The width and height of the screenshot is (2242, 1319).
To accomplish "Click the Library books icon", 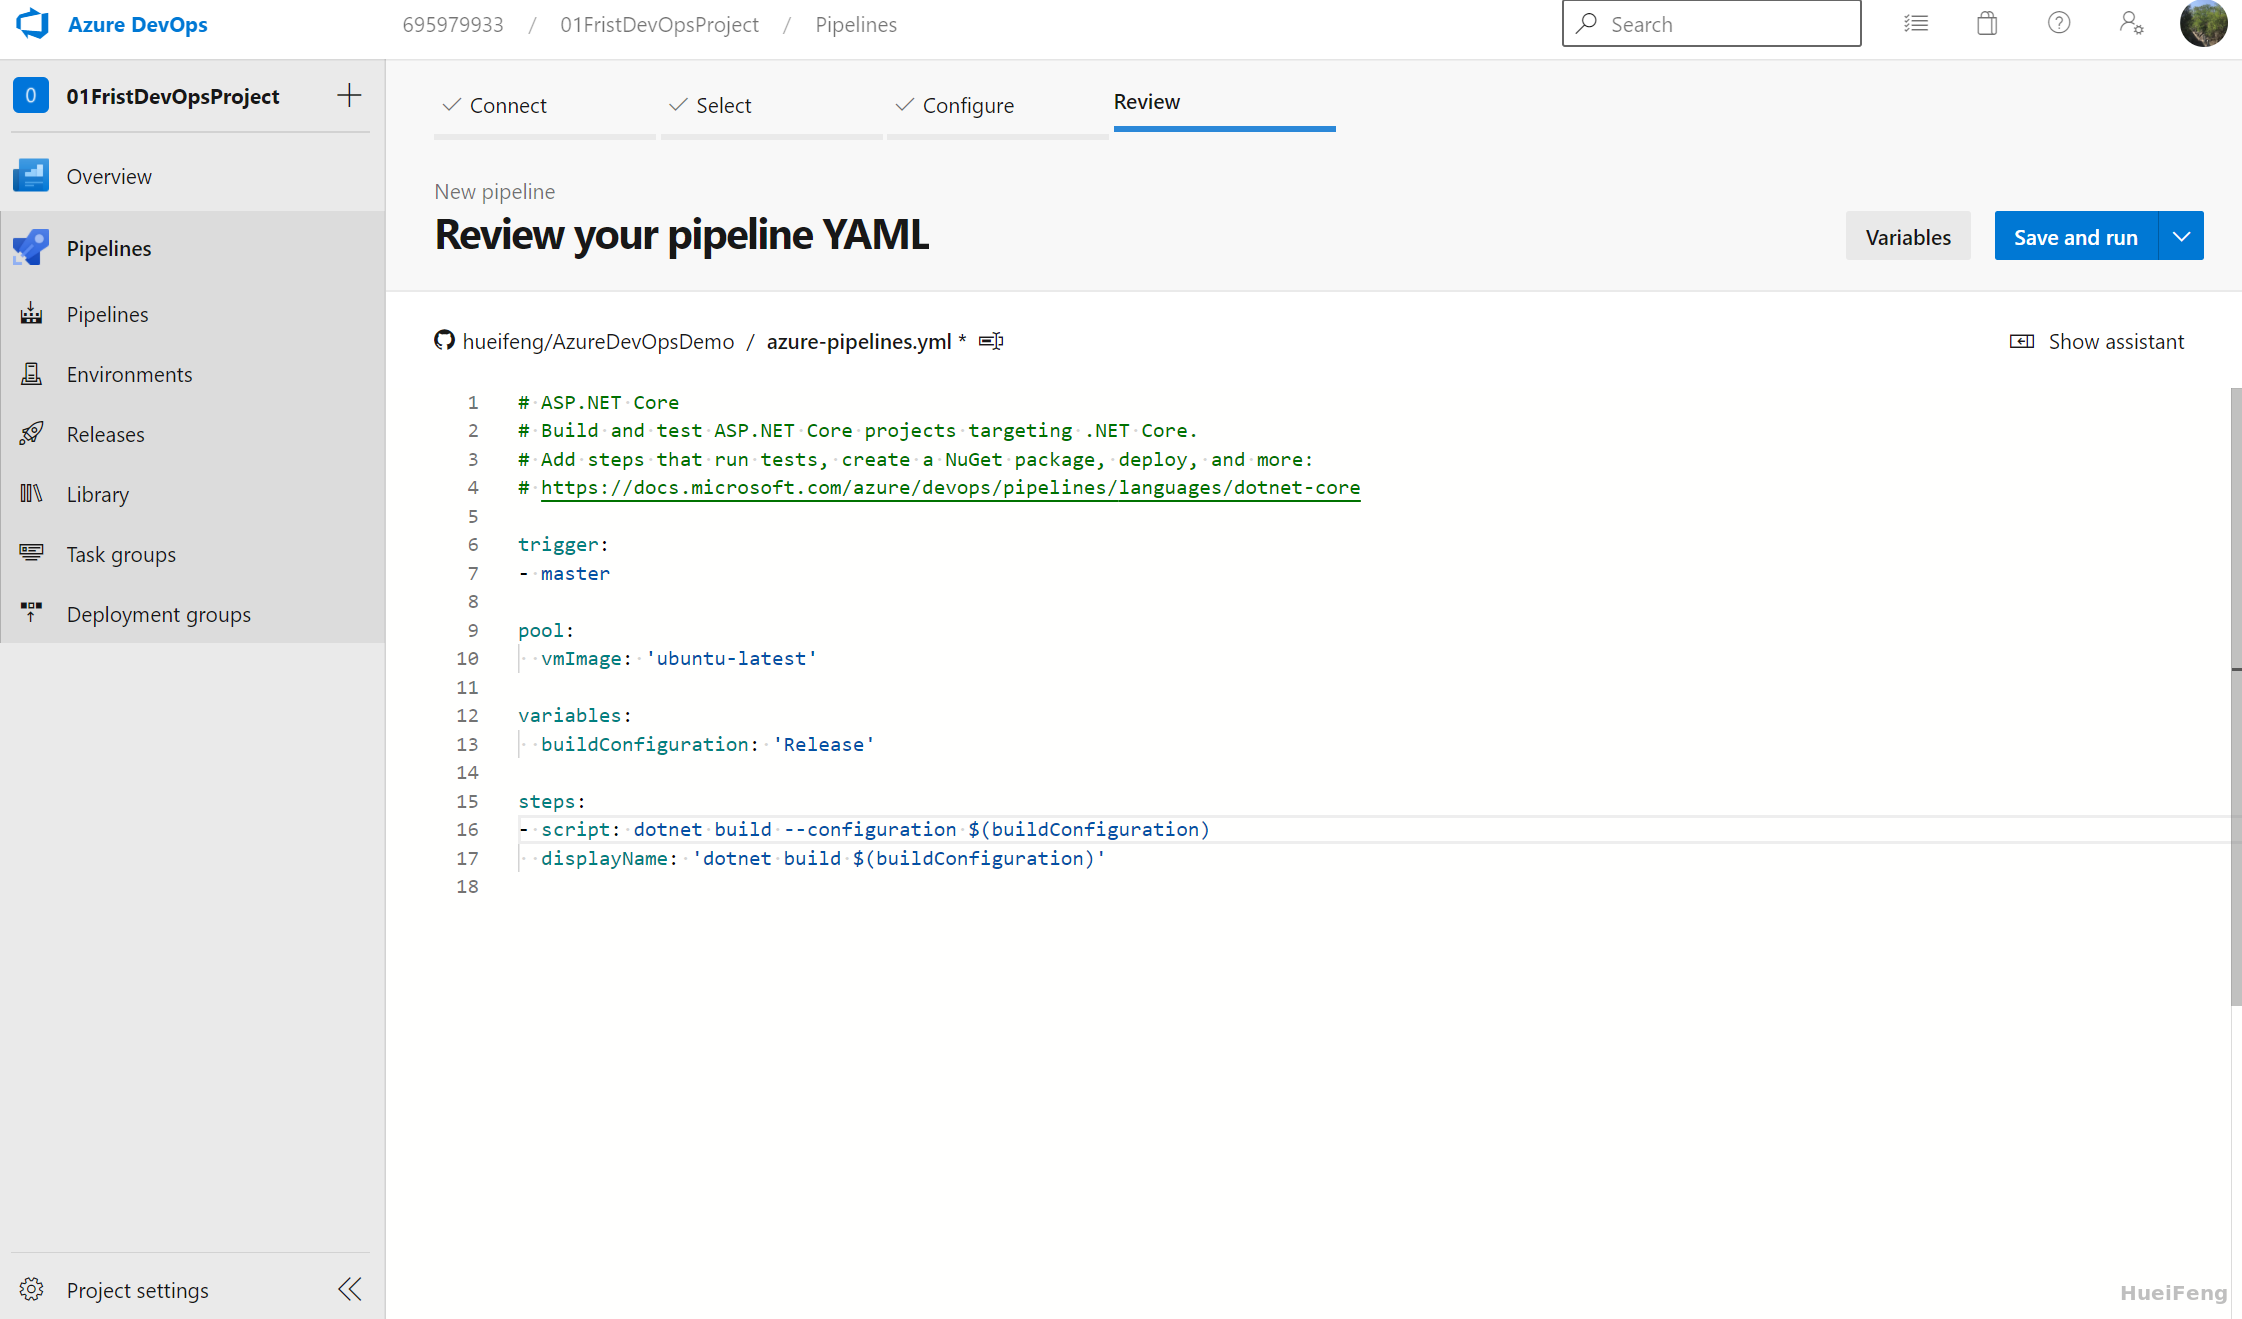I will (31, 494).
